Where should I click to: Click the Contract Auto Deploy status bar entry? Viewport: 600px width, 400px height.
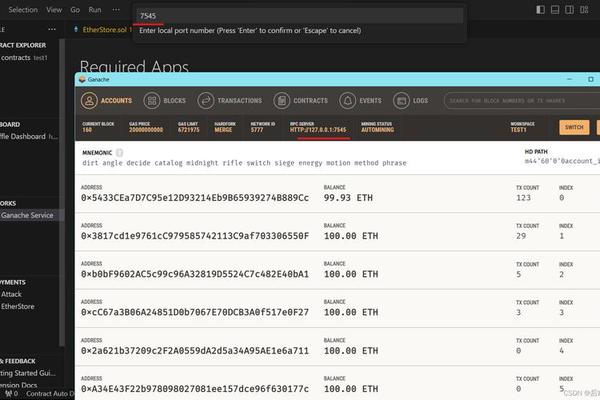[50, 393]
